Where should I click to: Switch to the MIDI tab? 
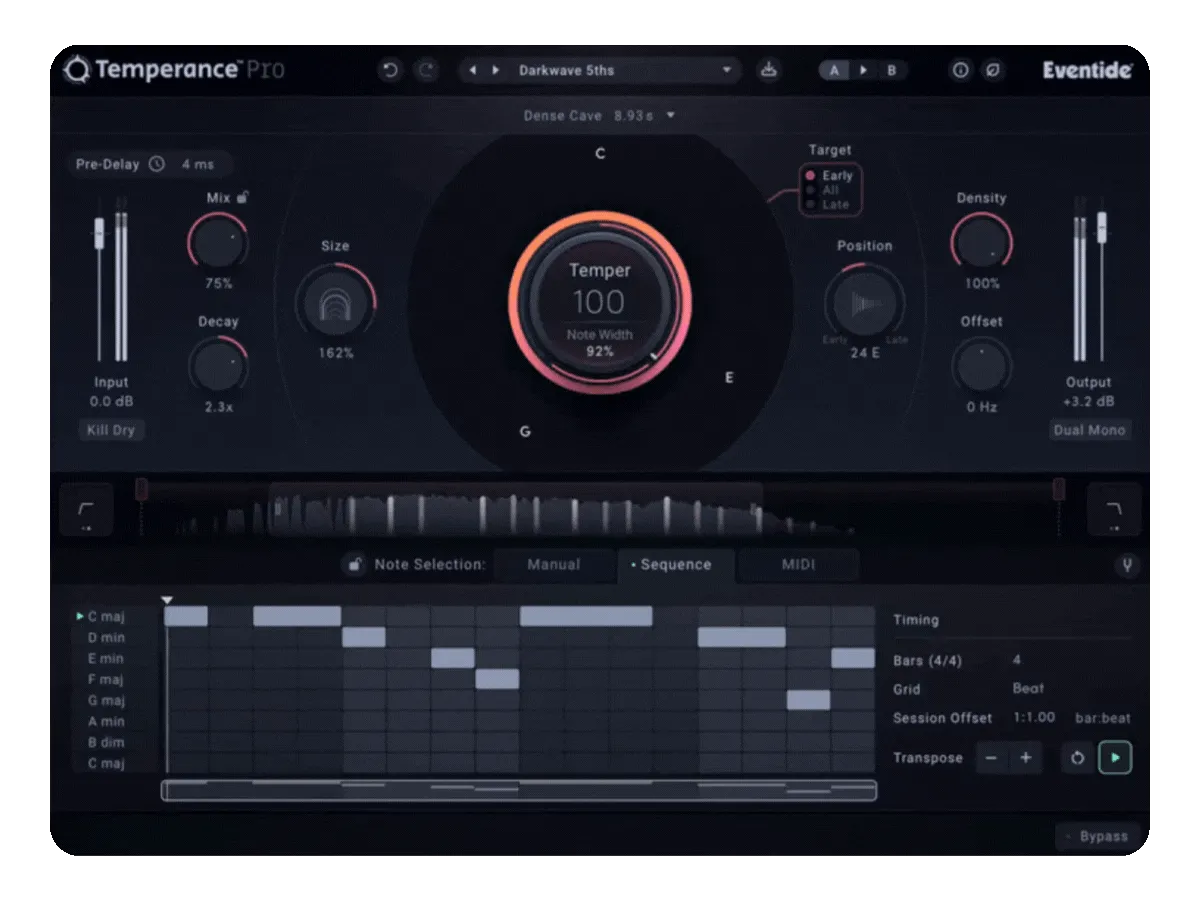[799, 565]
